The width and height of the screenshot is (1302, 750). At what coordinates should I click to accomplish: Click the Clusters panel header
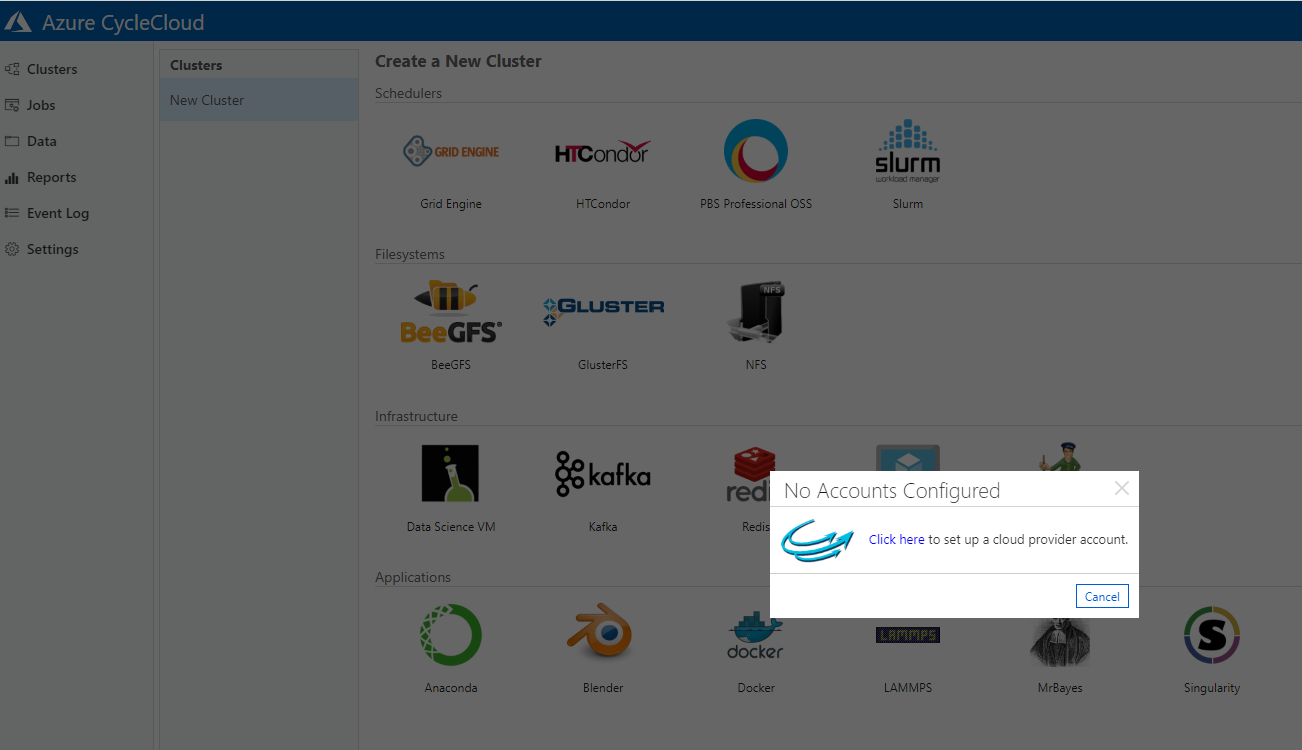(196, 65)
